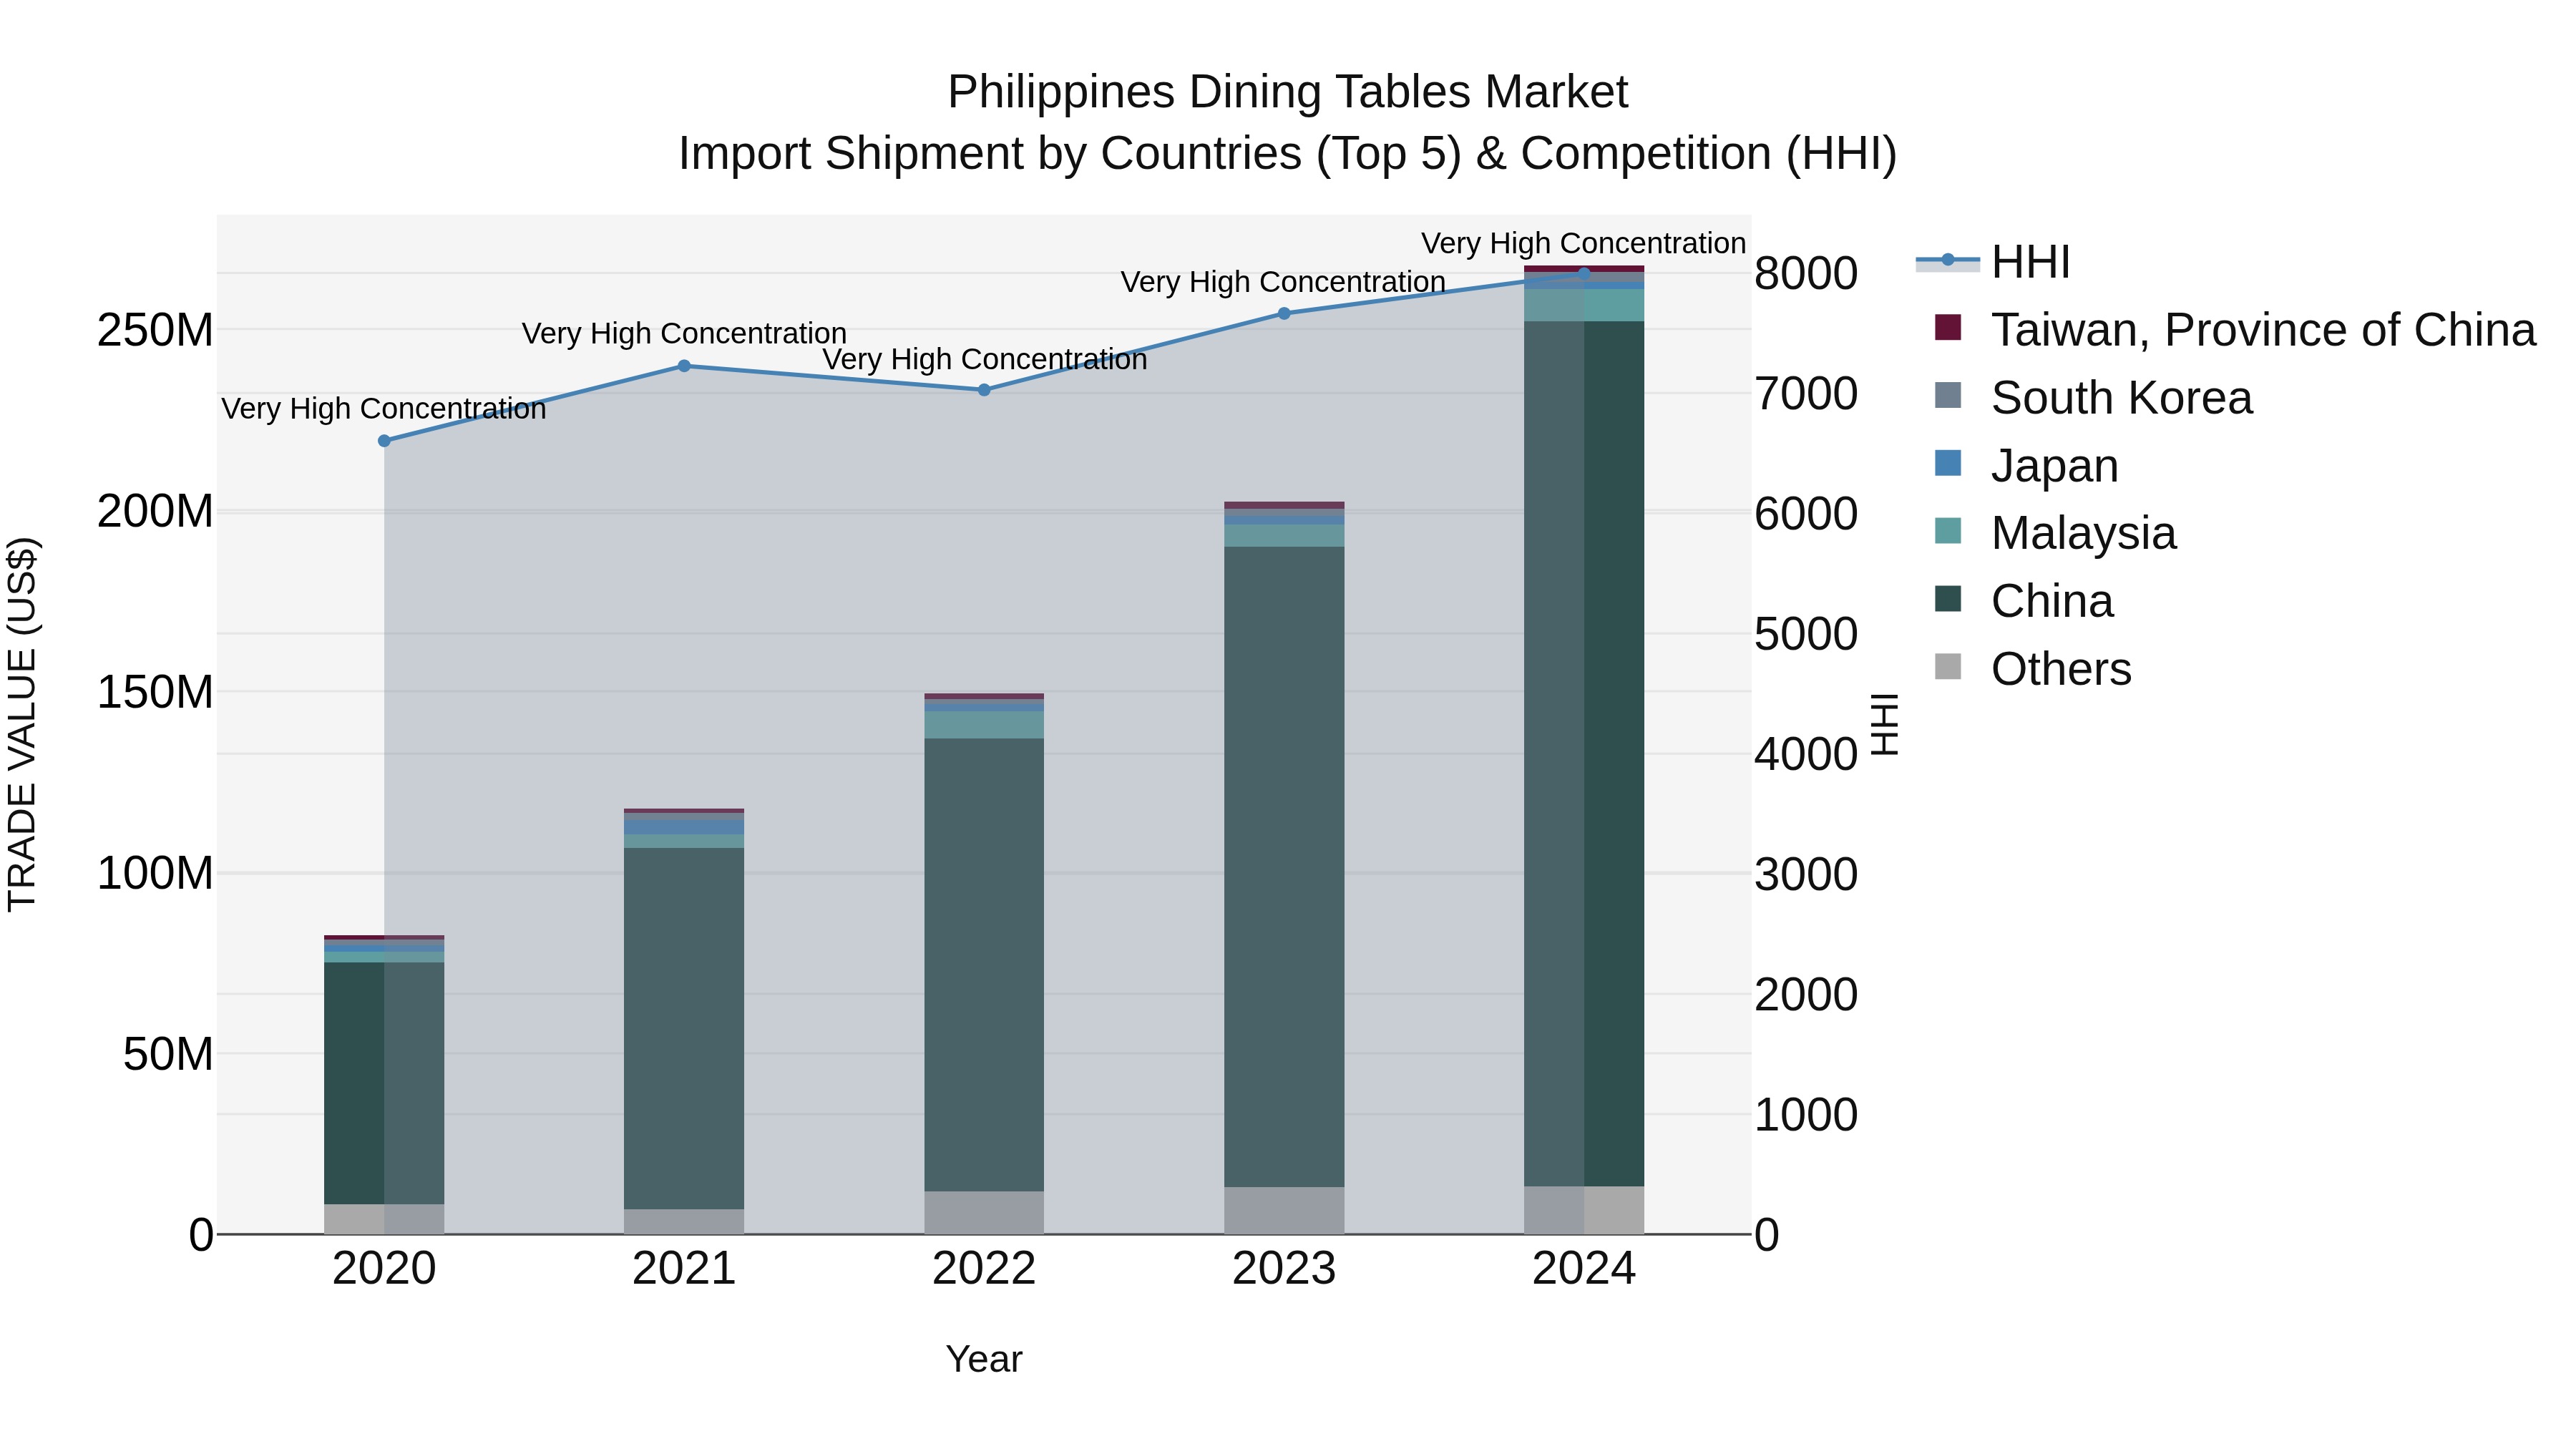Click the China bar segment for 2023
Screen dimensions: 2576x1449
point(1284,867)
